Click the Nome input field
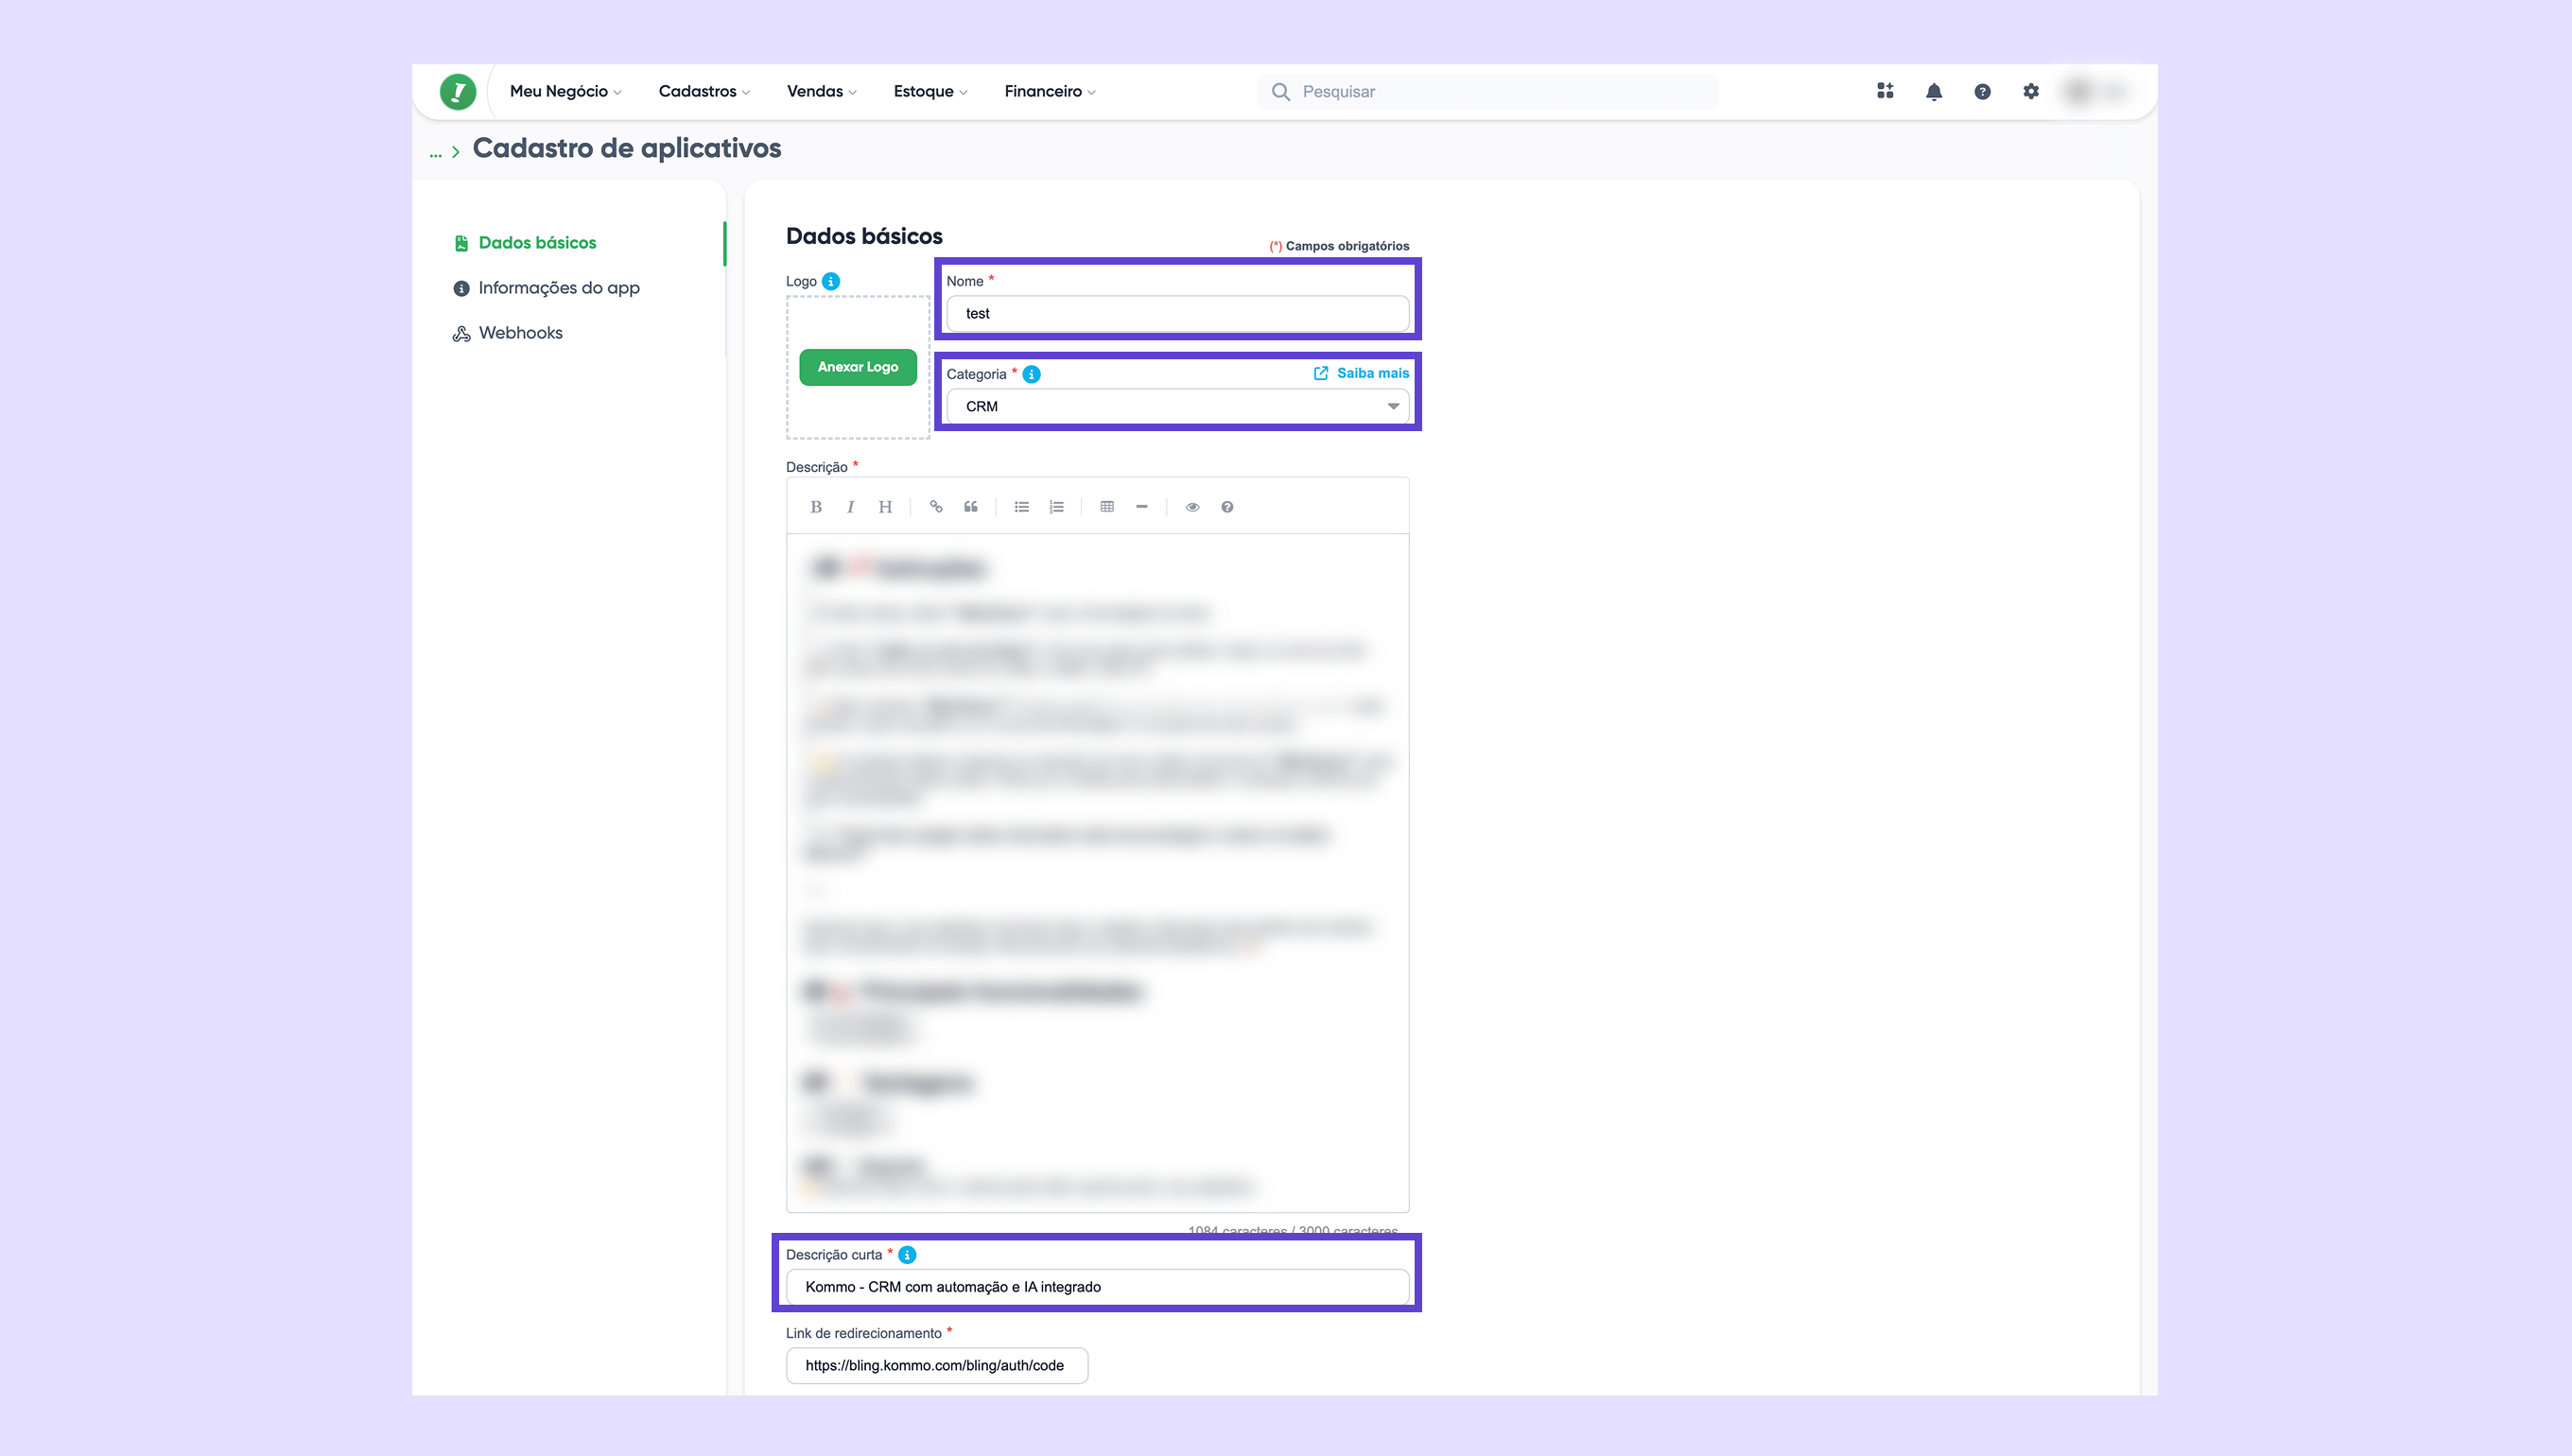 click(x=1177, y=314)
